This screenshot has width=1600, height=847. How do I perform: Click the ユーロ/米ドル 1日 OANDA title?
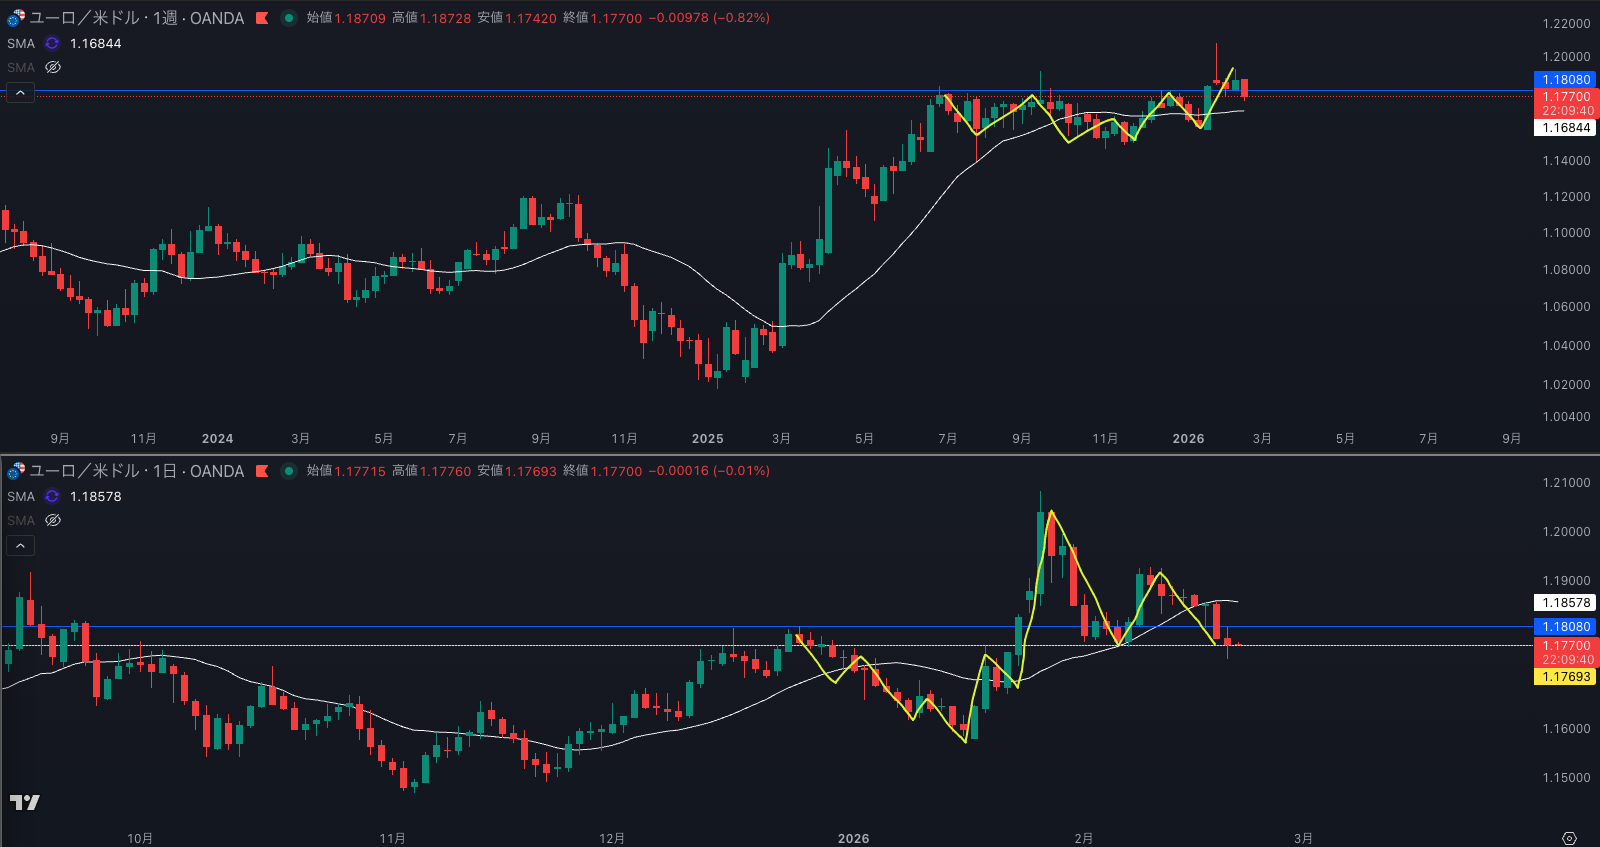click(136, 471)
